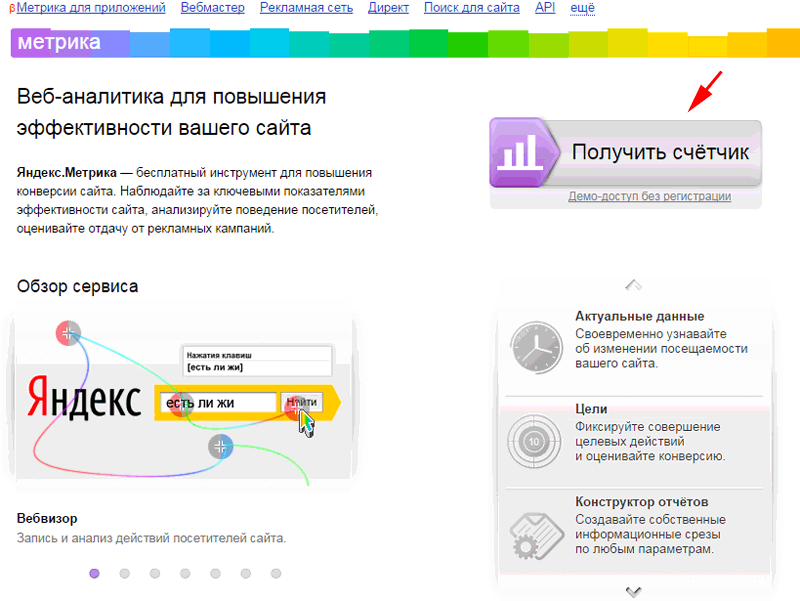The height and width of the screenshot is (601, 800).
Task: Select the first purple carousel dot
Action: click(x=95, y=574)
